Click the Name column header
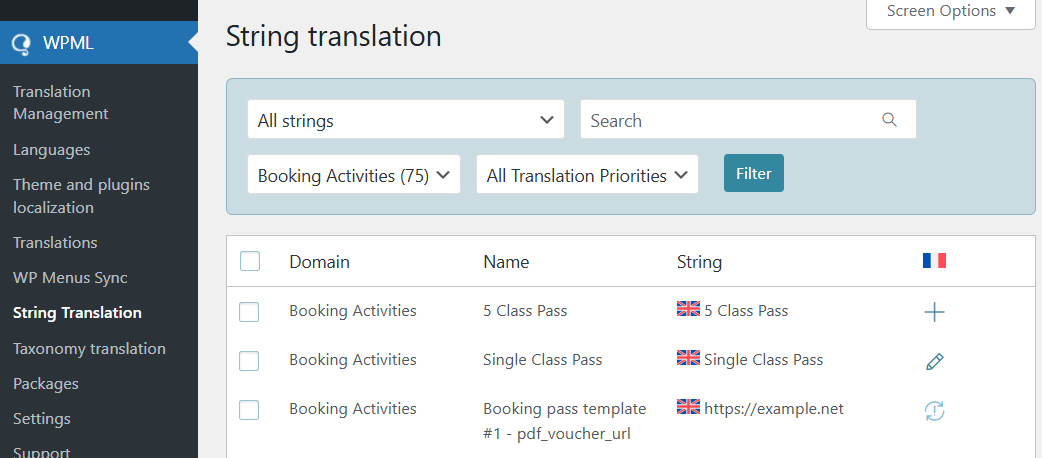1042x458 pixels. coord(506,262)
